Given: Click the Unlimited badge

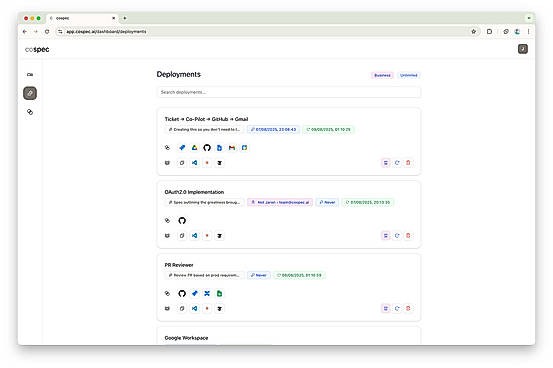Looking at the screenshot, I should click(409, 75).
